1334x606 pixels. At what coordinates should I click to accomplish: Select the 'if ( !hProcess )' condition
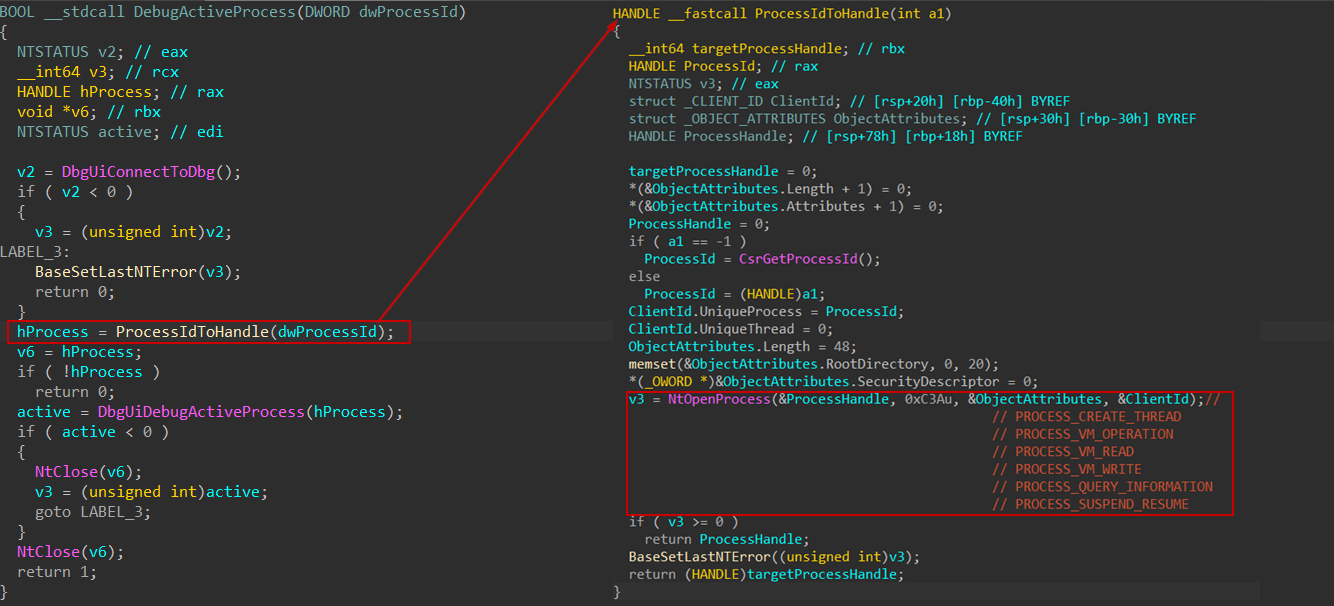88,372
